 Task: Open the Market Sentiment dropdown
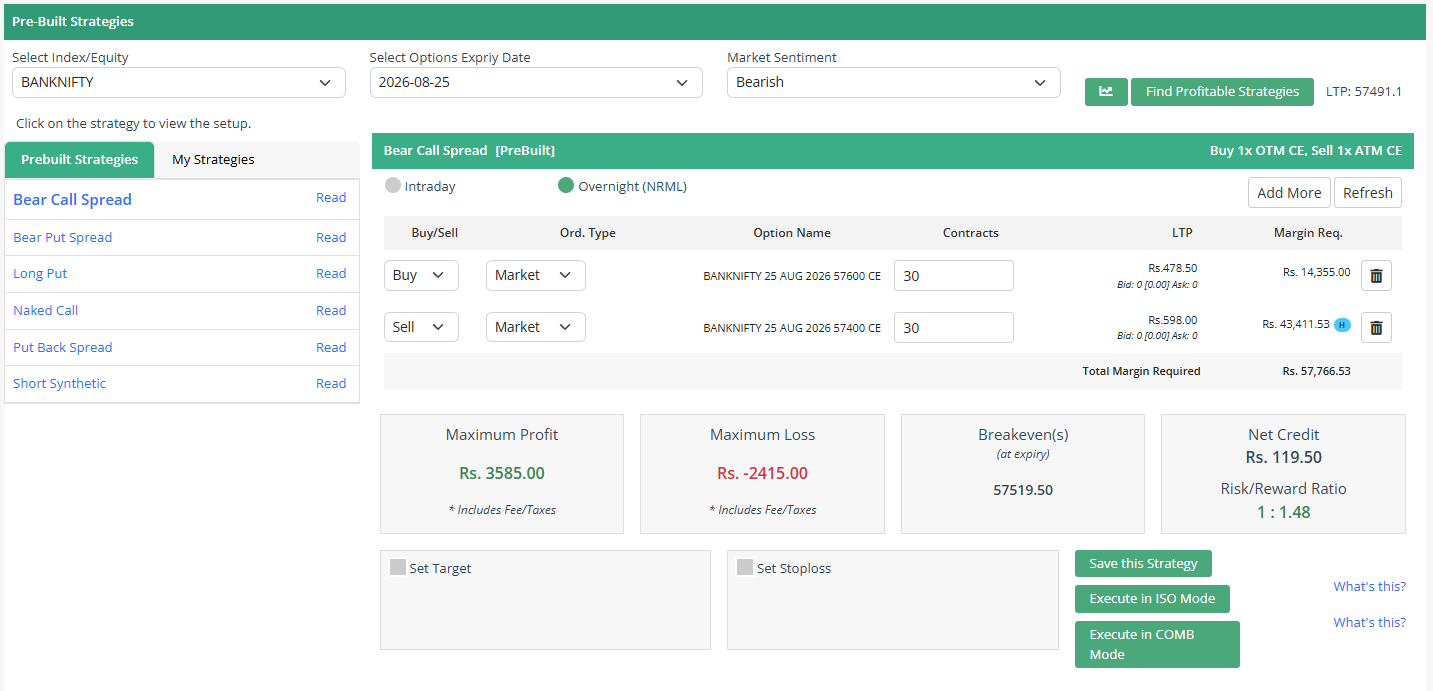(x=894, y=82)
